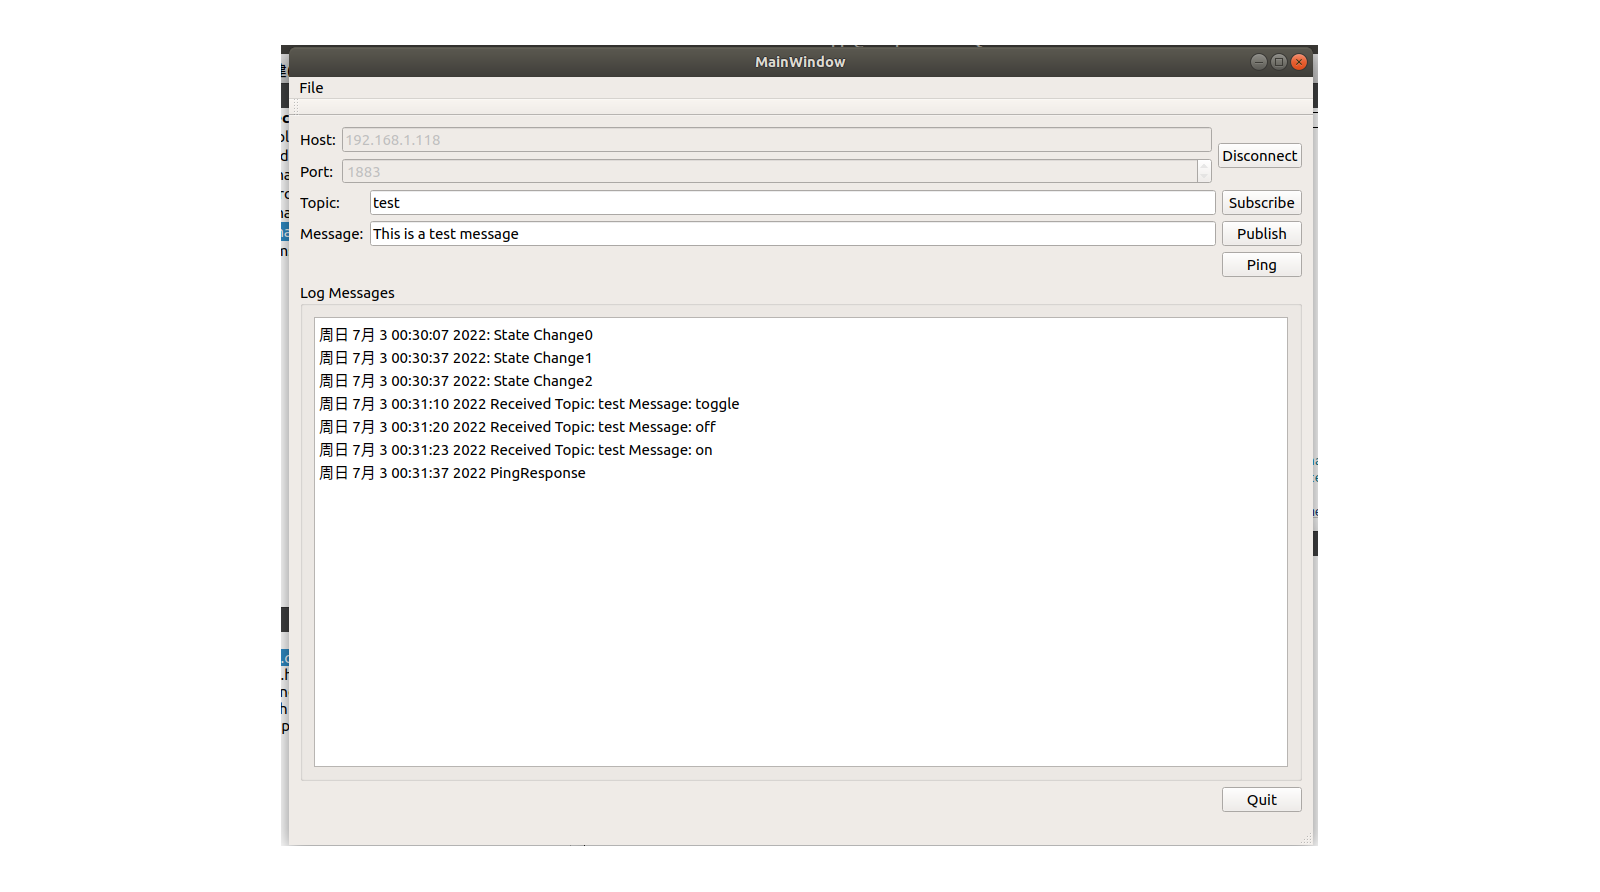This screenshot has width=1600, height=892.
Task: Open the File menu
Action: [311, 88]
